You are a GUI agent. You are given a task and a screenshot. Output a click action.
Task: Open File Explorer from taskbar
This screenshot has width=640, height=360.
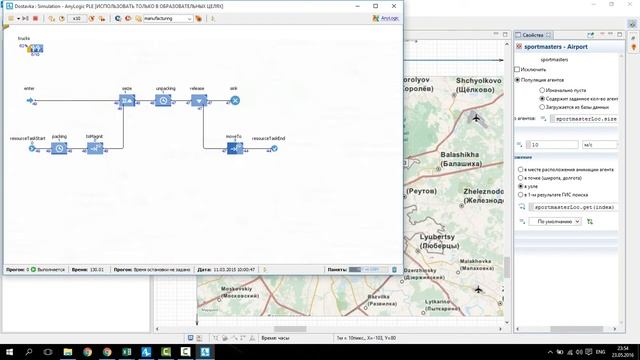point(68,352)
